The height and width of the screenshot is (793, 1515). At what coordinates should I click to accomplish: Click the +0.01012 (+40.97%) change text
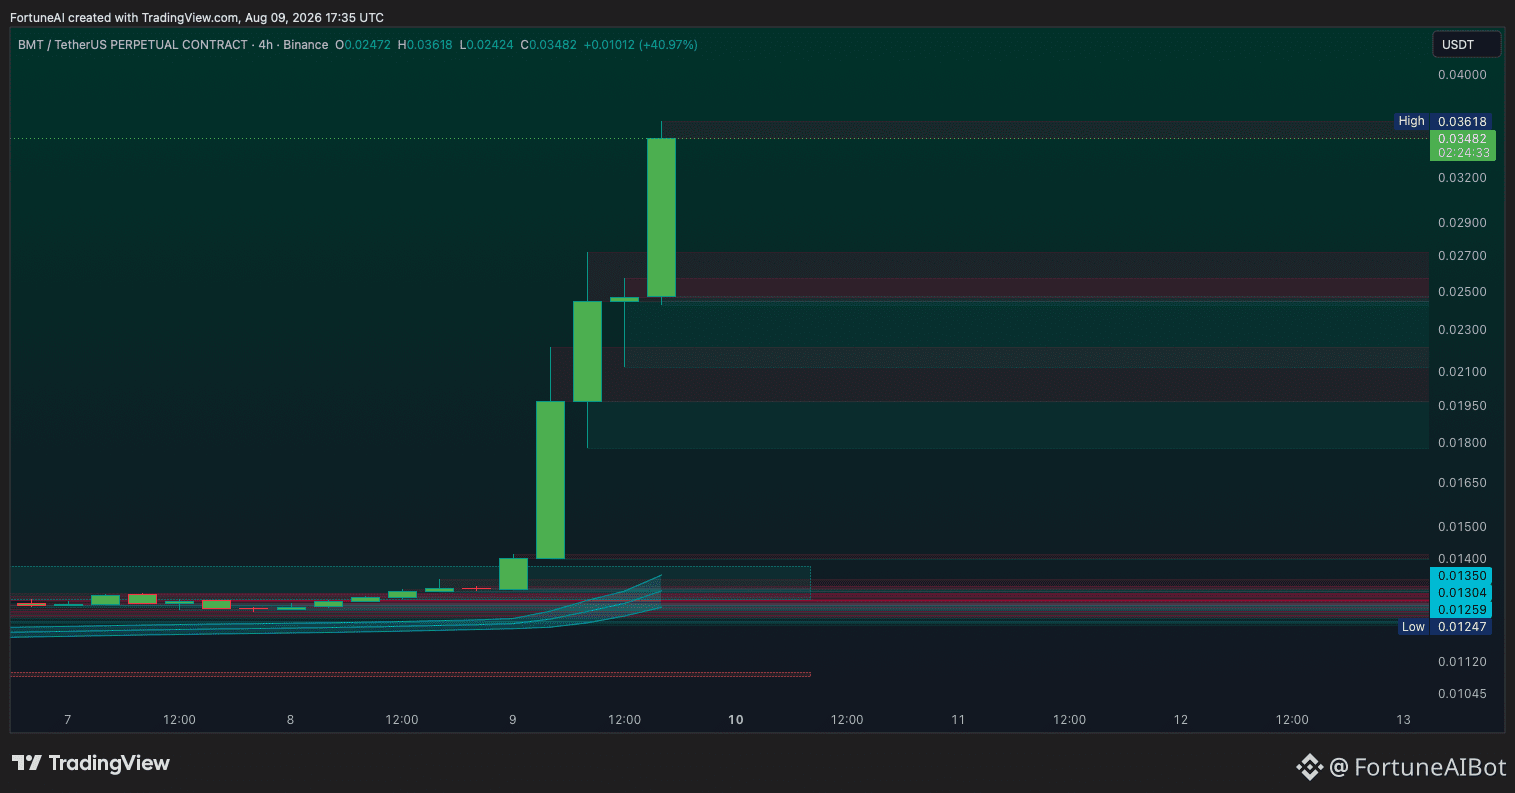tap(641, 45)
